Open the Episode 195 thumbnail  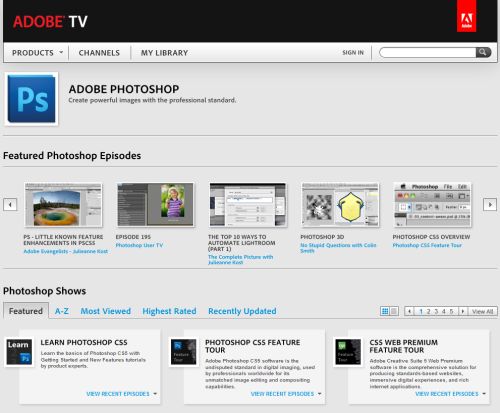click(x=155, y=205)
